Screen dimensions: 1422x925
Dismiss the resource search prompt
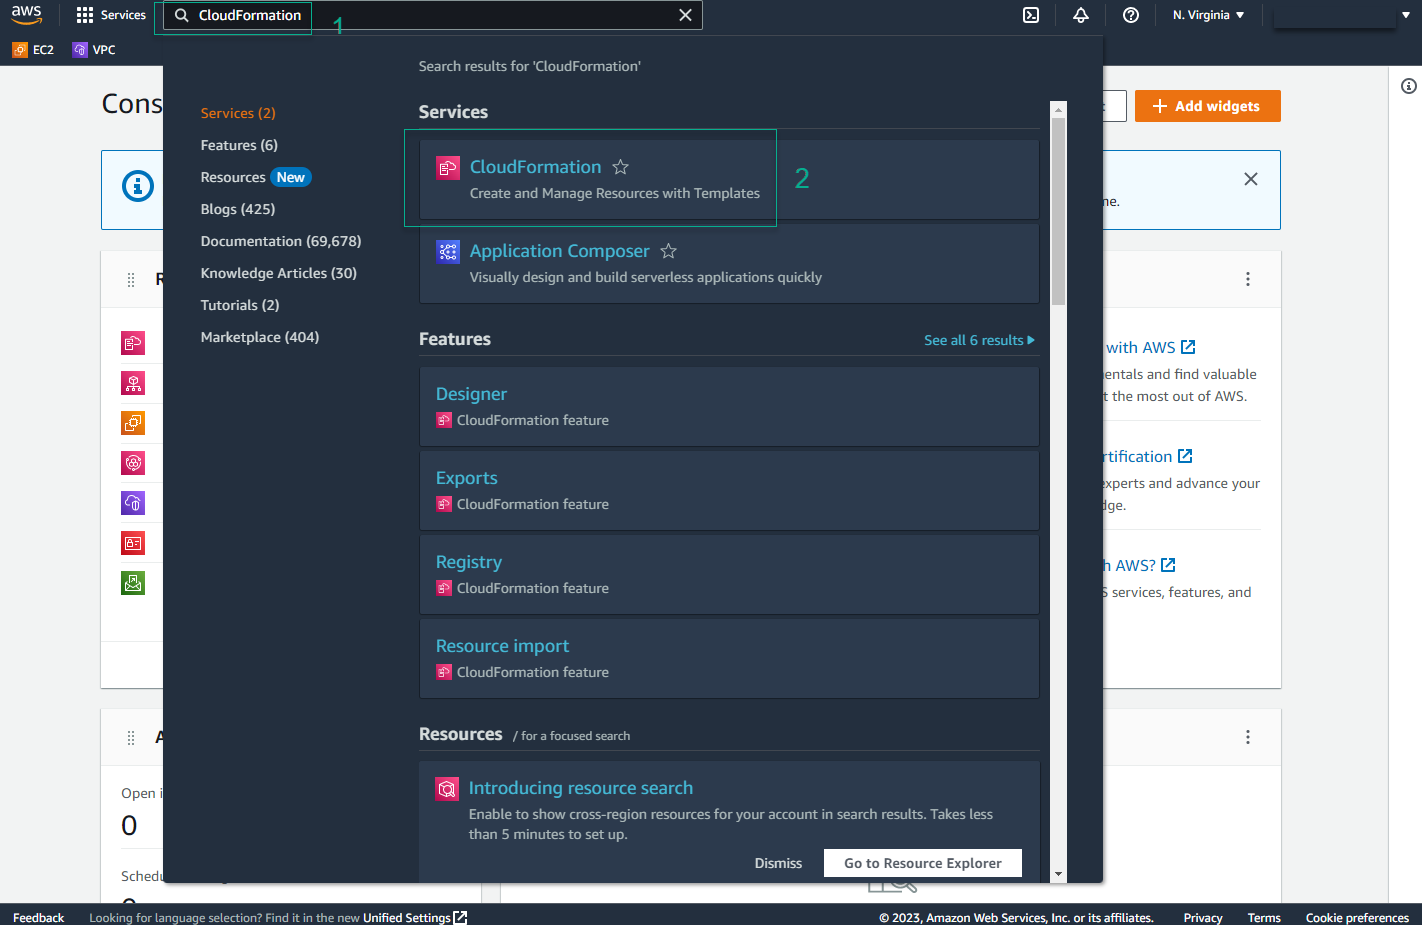tap(778, 863)
